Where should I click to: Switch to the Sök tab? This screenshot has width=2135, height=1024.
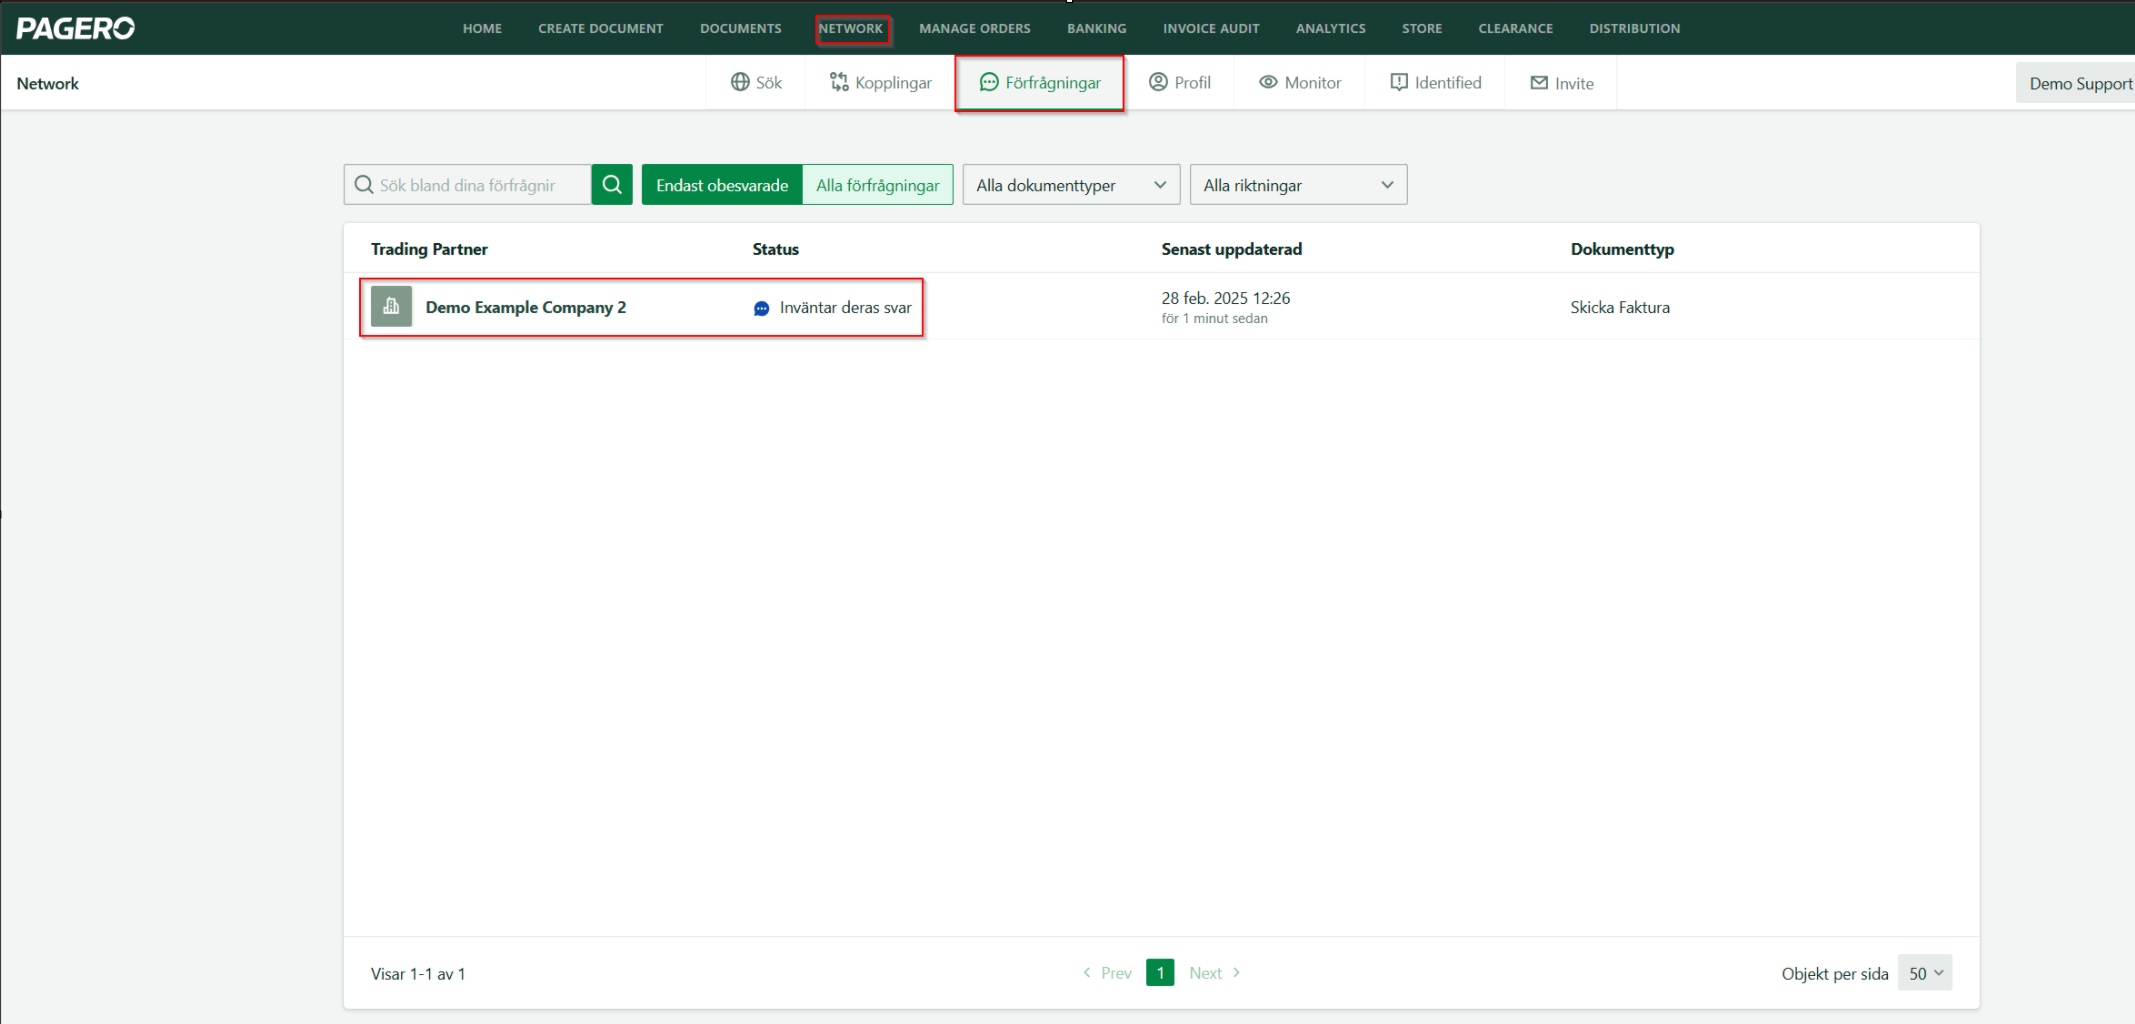[x=756, y=82]
